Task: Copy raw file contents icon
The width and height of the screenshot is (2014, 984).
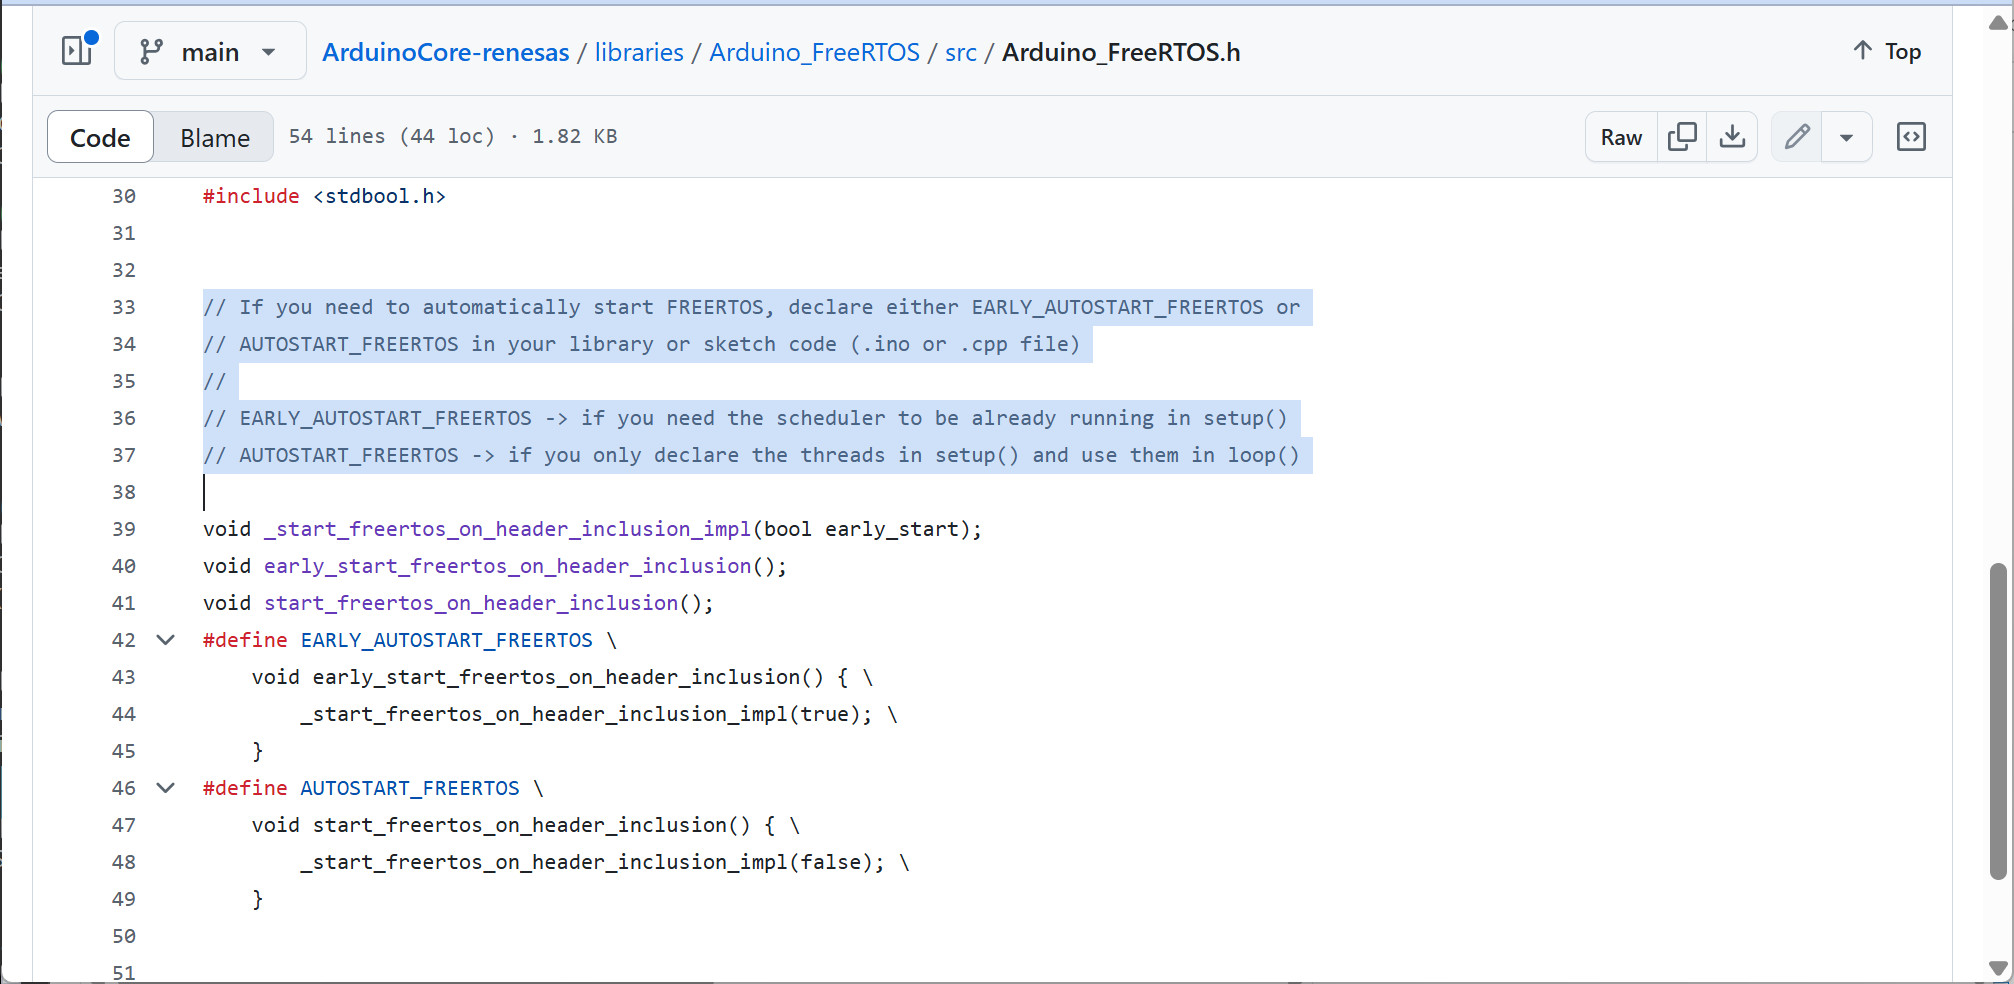Action: point(1682,137)
